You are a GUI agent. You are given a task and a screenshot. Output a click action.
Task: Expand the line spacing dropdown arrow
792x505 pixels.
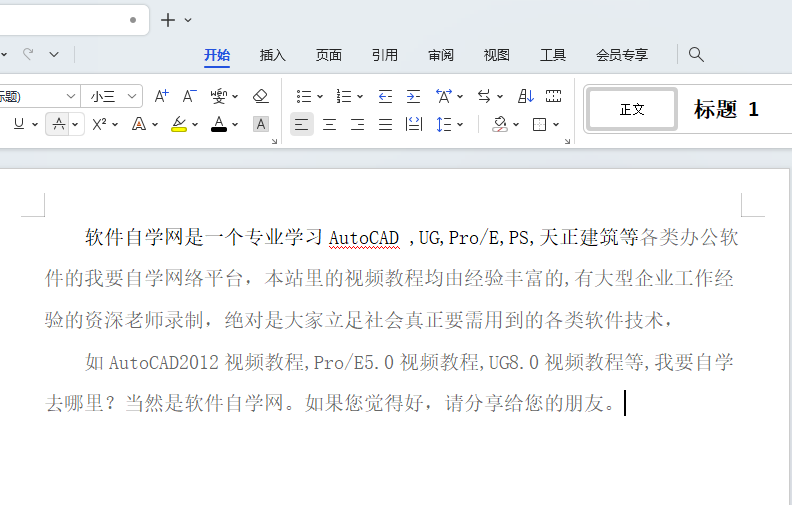(x=460, y=124)
